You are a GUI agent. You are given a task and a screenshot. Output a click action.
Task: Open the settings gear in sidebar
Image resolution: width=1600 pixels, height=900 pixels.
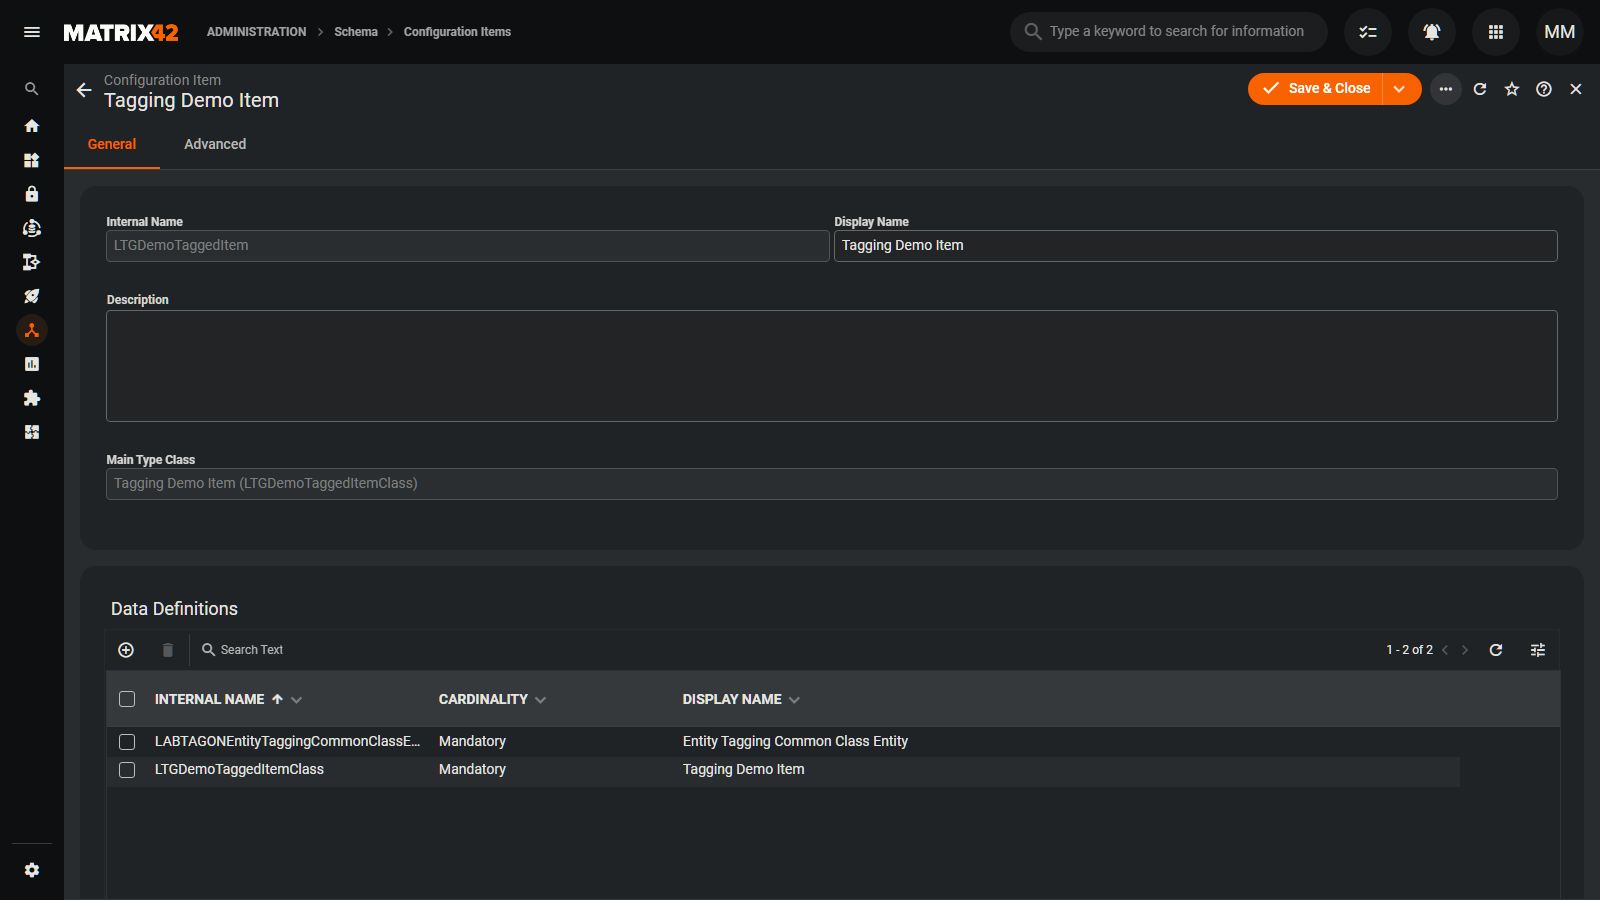(32, 870)
